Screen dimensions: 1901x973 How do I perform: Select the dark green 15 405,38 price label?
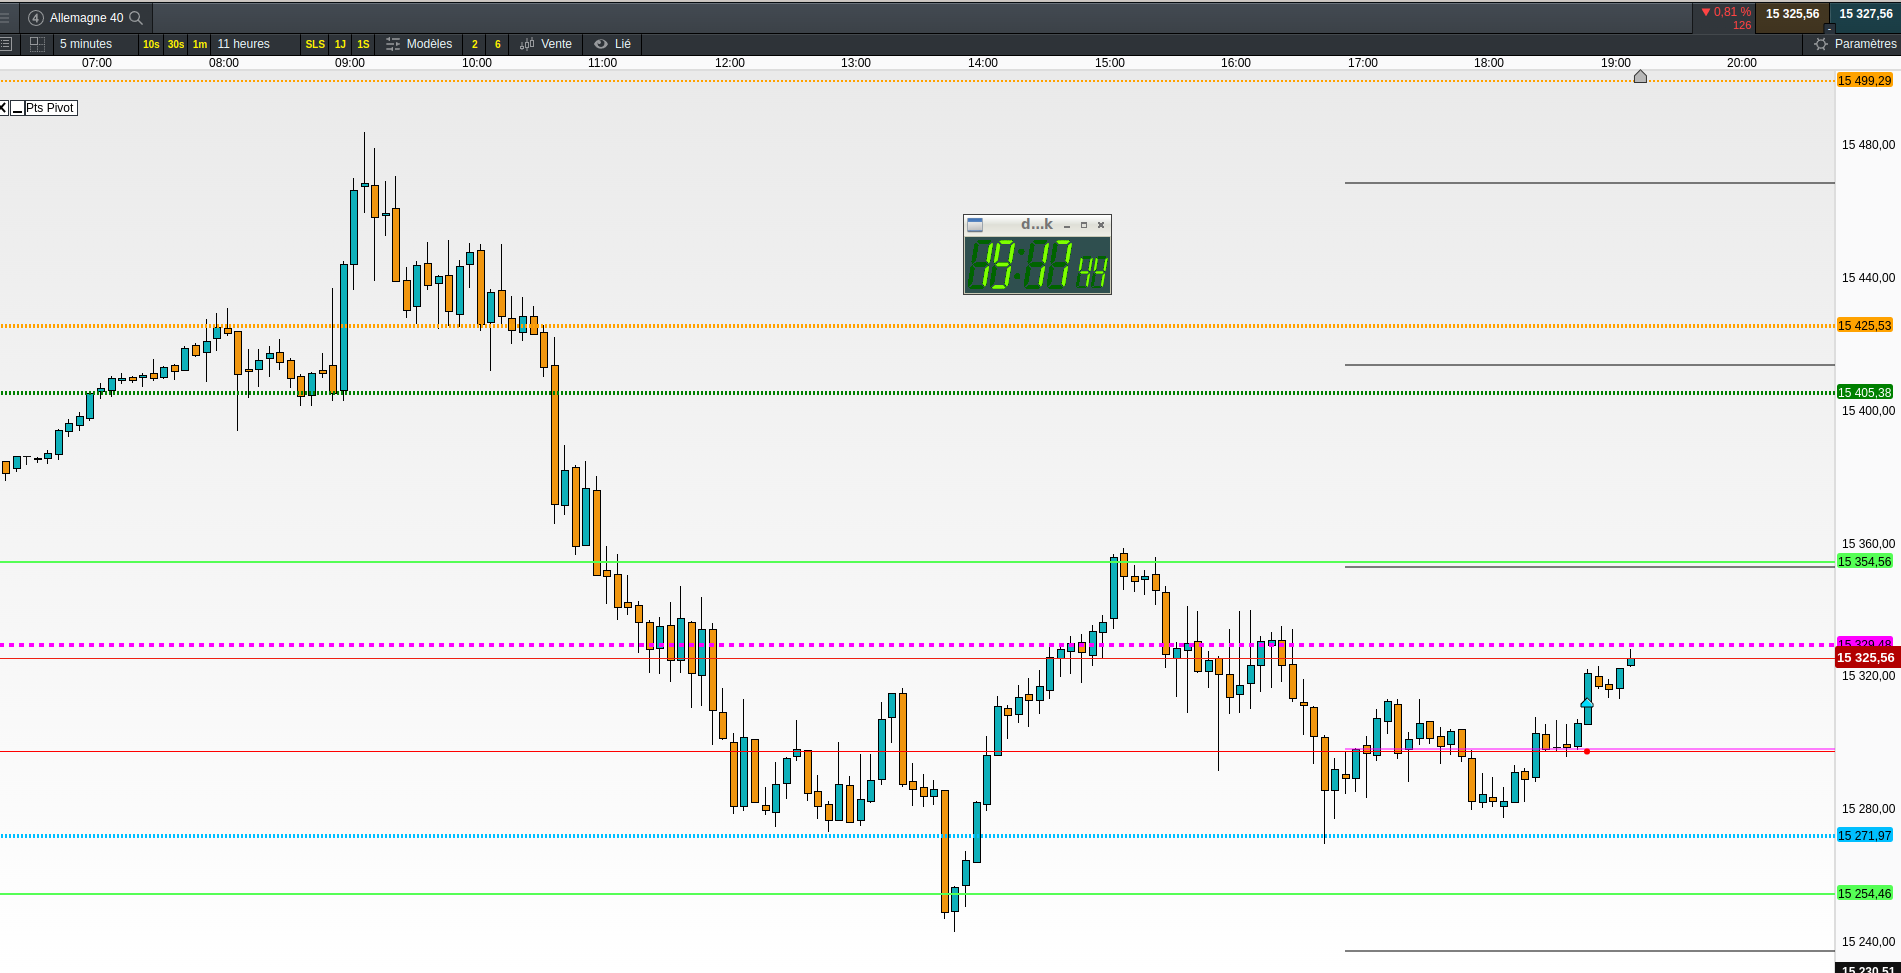click(x=1865, y=393)
